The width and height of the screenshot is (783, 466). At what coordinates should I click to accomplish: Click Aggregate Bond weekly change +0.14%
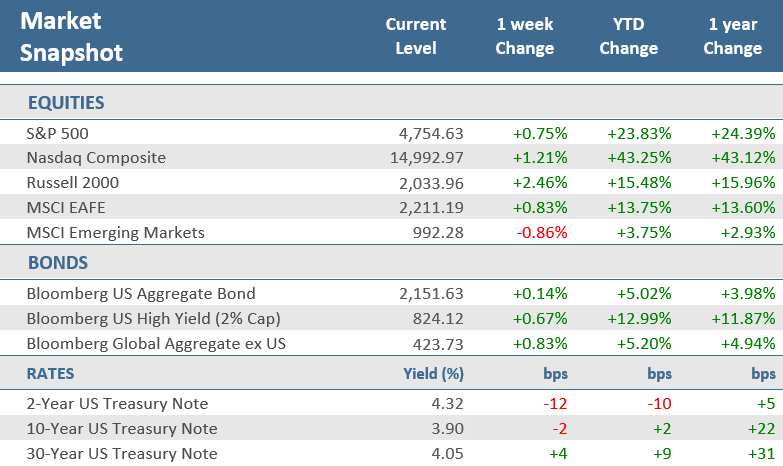click(x=540, y=294)
